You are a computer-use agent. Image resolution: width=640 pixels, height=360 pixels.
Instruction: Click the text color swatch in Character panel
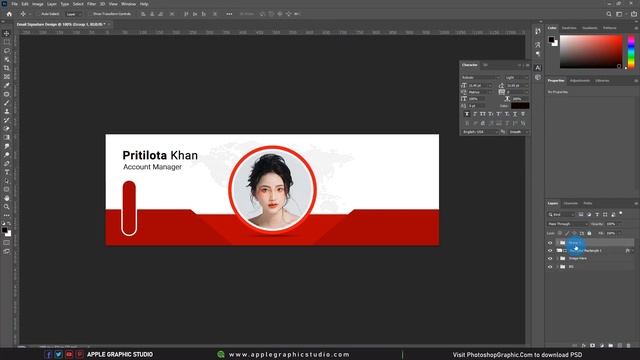tap(520, 106)
